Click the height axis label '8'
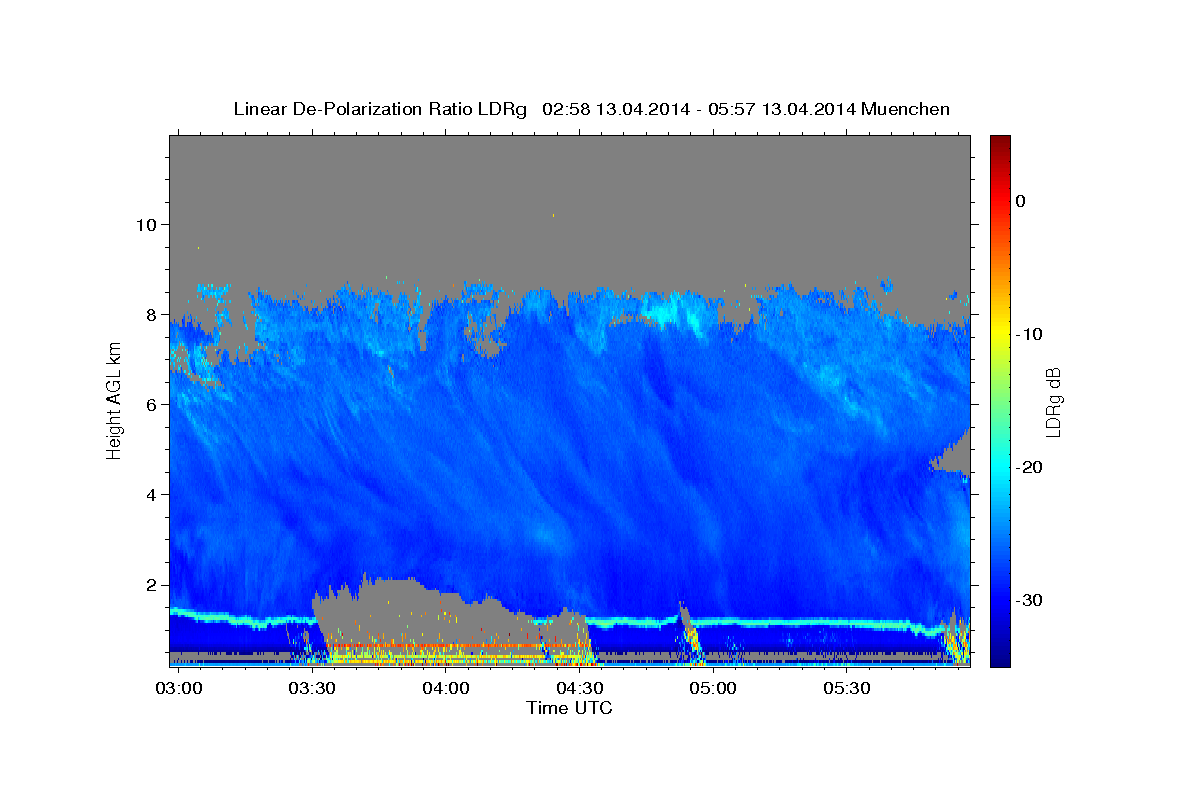The image size is (1200, 800). 150,314
